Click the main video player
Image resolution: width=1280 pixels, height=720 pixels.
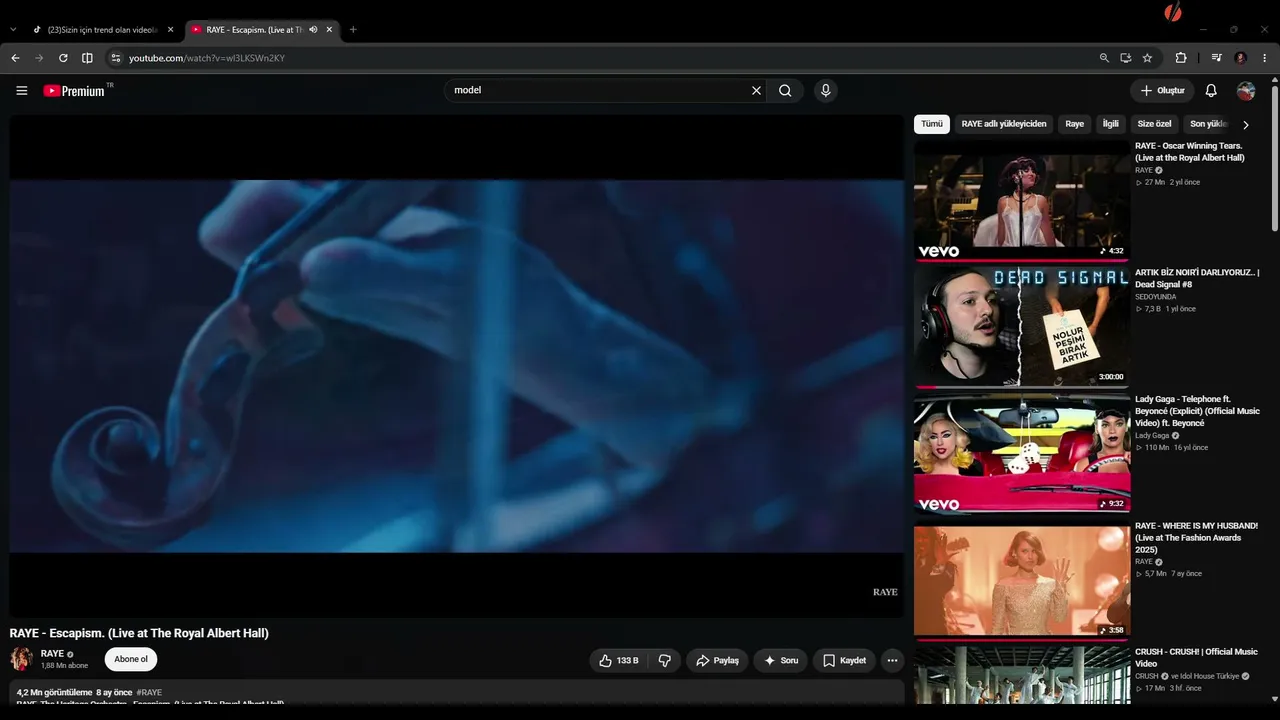point(457,366)
